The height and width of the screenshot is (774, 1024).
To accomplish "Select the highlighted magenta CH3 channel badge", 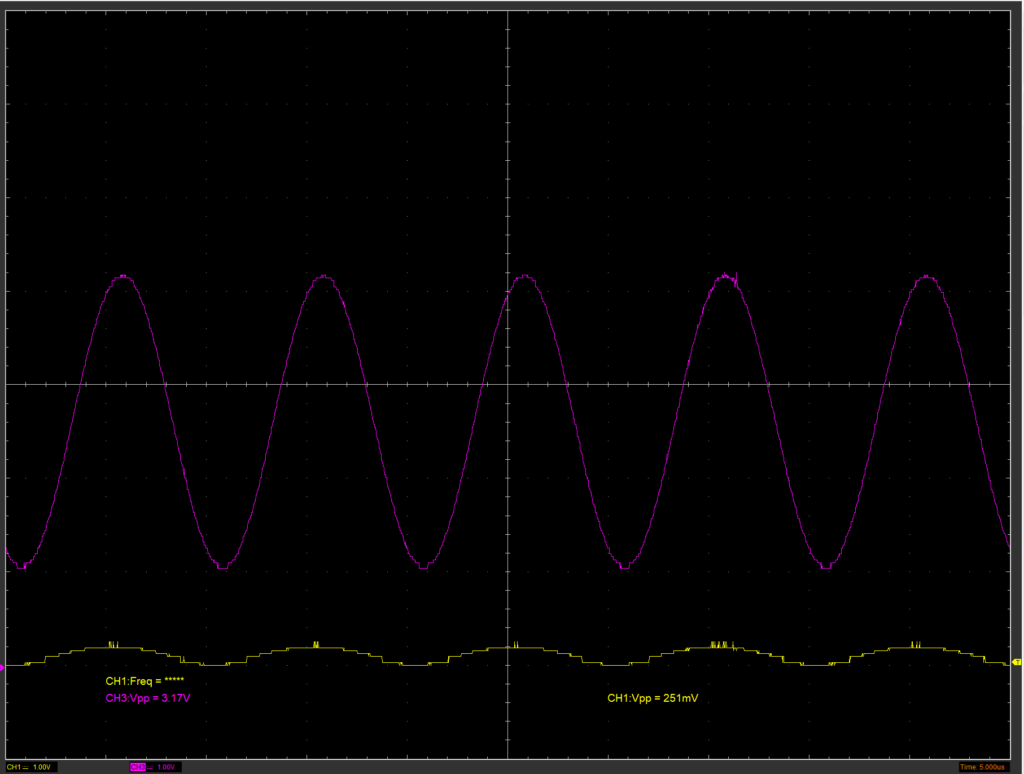I will coord(138,767).
